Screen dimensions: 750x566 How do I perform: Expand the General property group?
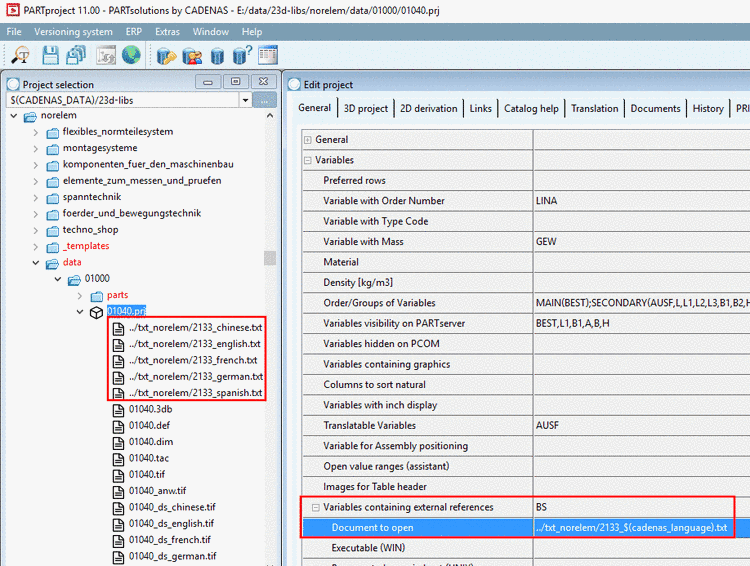(x=308, y=140)
